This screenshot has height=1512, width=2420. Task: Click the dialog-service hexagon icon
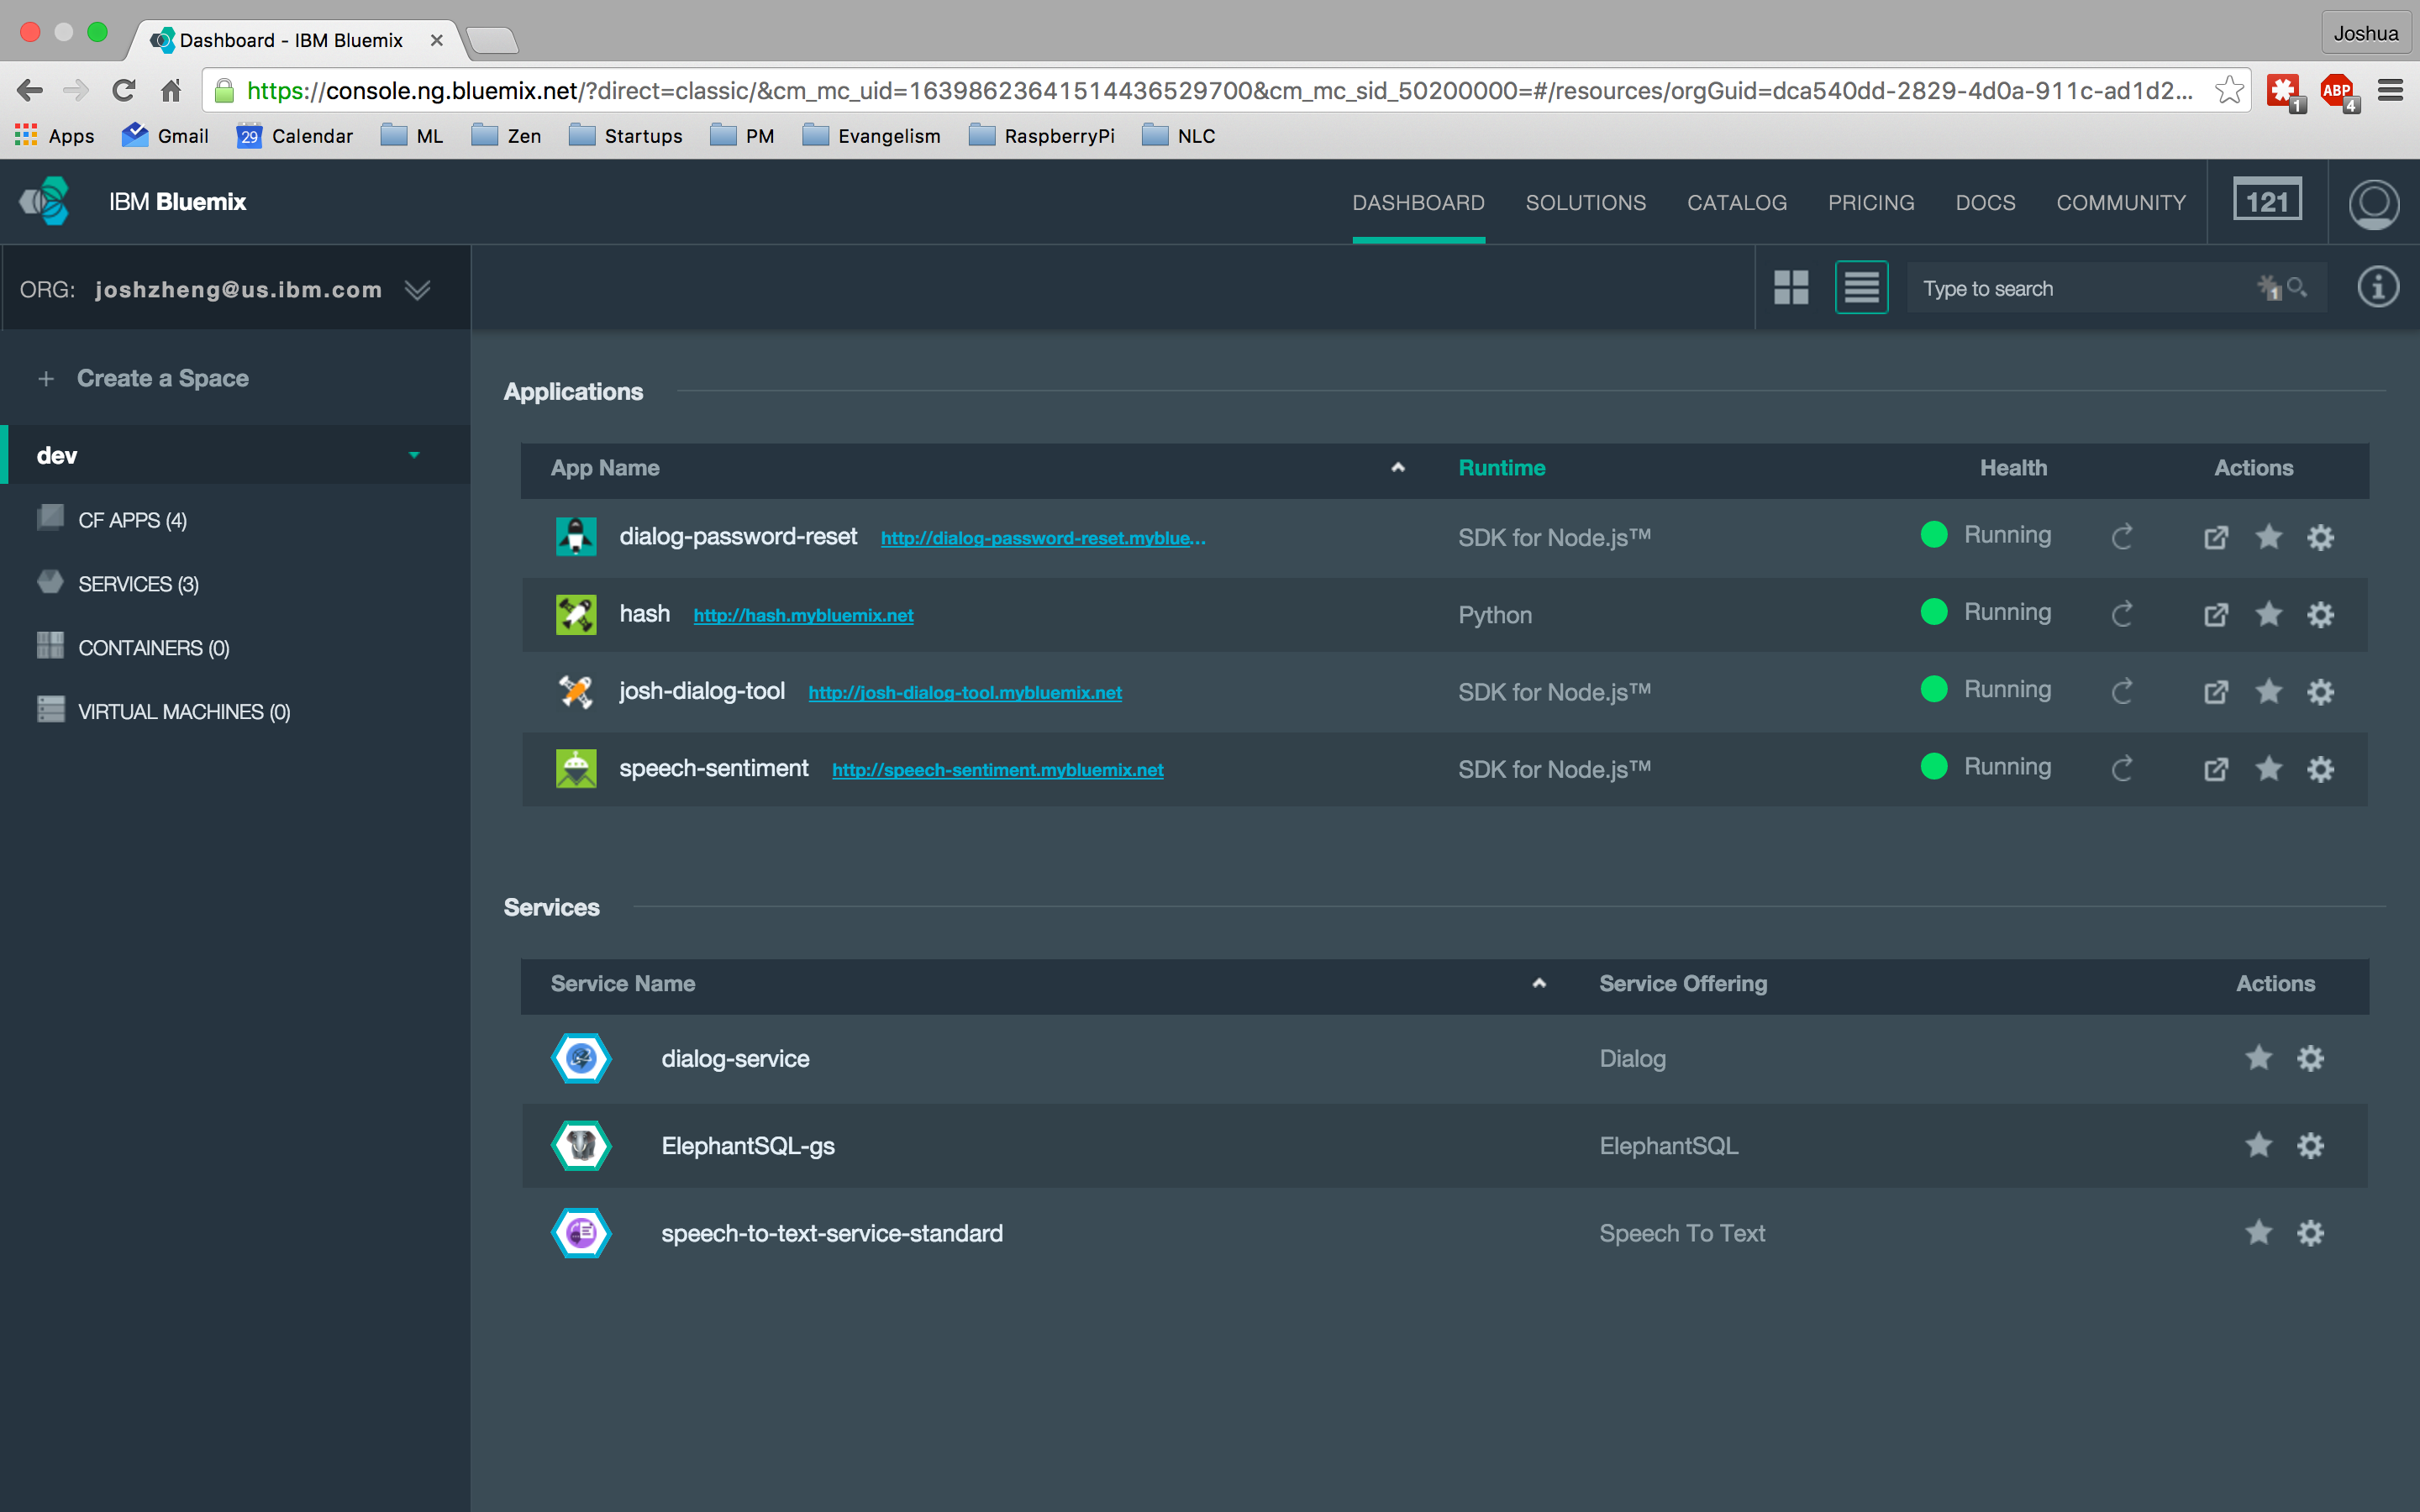581,1058
